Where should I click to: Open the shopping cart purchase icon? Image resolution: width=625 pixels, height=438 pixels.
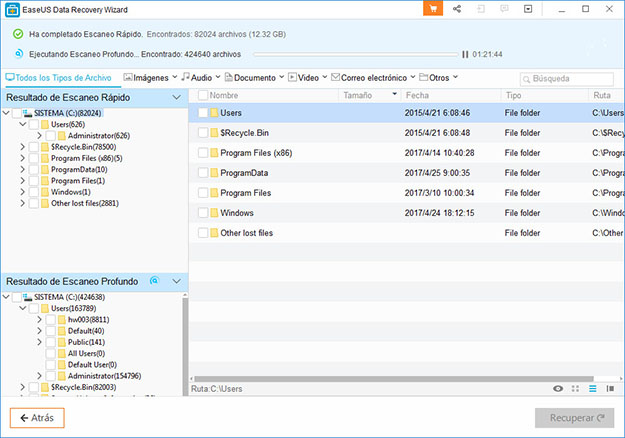[433, 9]
